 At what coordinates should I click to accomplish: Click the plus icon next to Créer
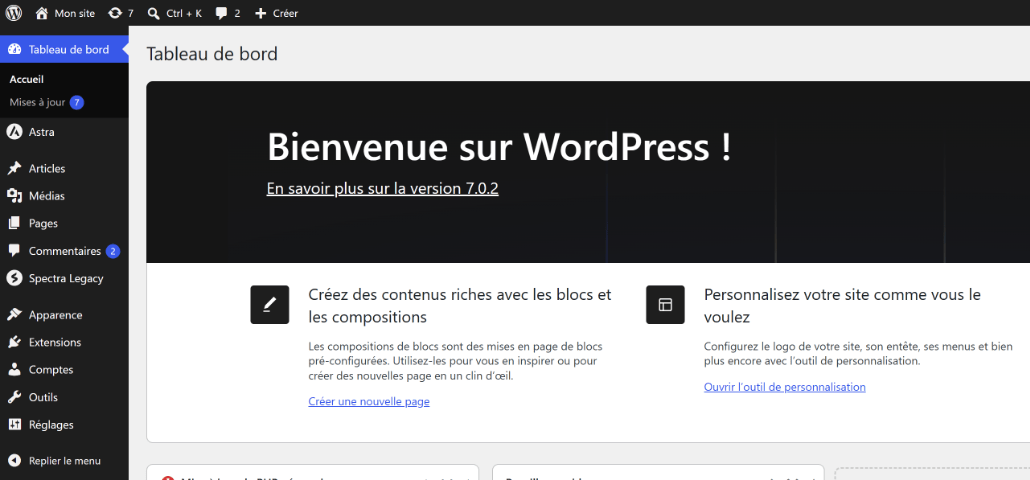click(x=261, y=13)
